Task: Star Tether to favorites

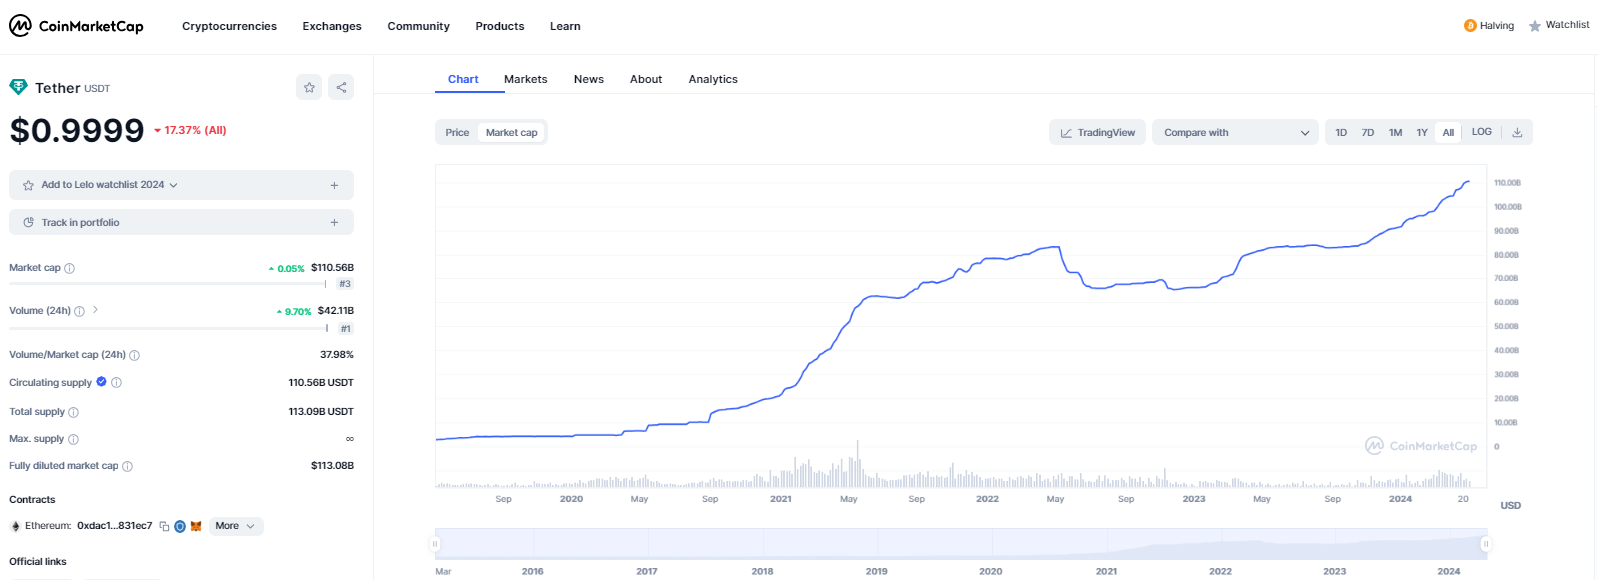Action: (x=309, y=88)
